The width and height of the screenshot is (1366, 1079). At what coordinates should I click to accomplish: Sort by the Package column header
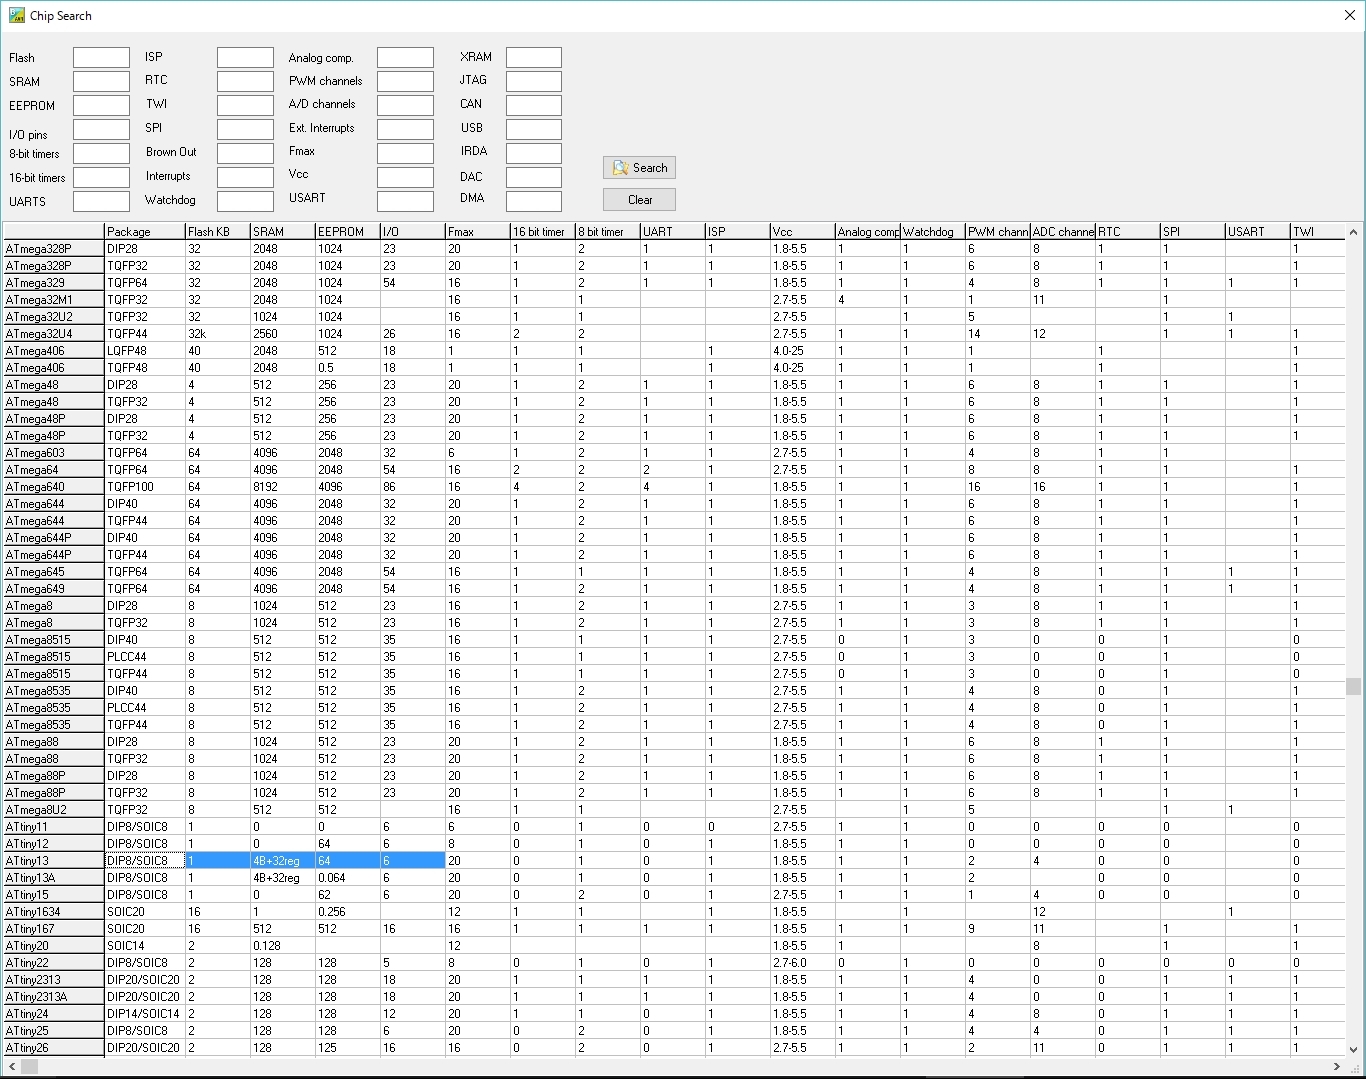pyautogui.click(x=145, y=232)
